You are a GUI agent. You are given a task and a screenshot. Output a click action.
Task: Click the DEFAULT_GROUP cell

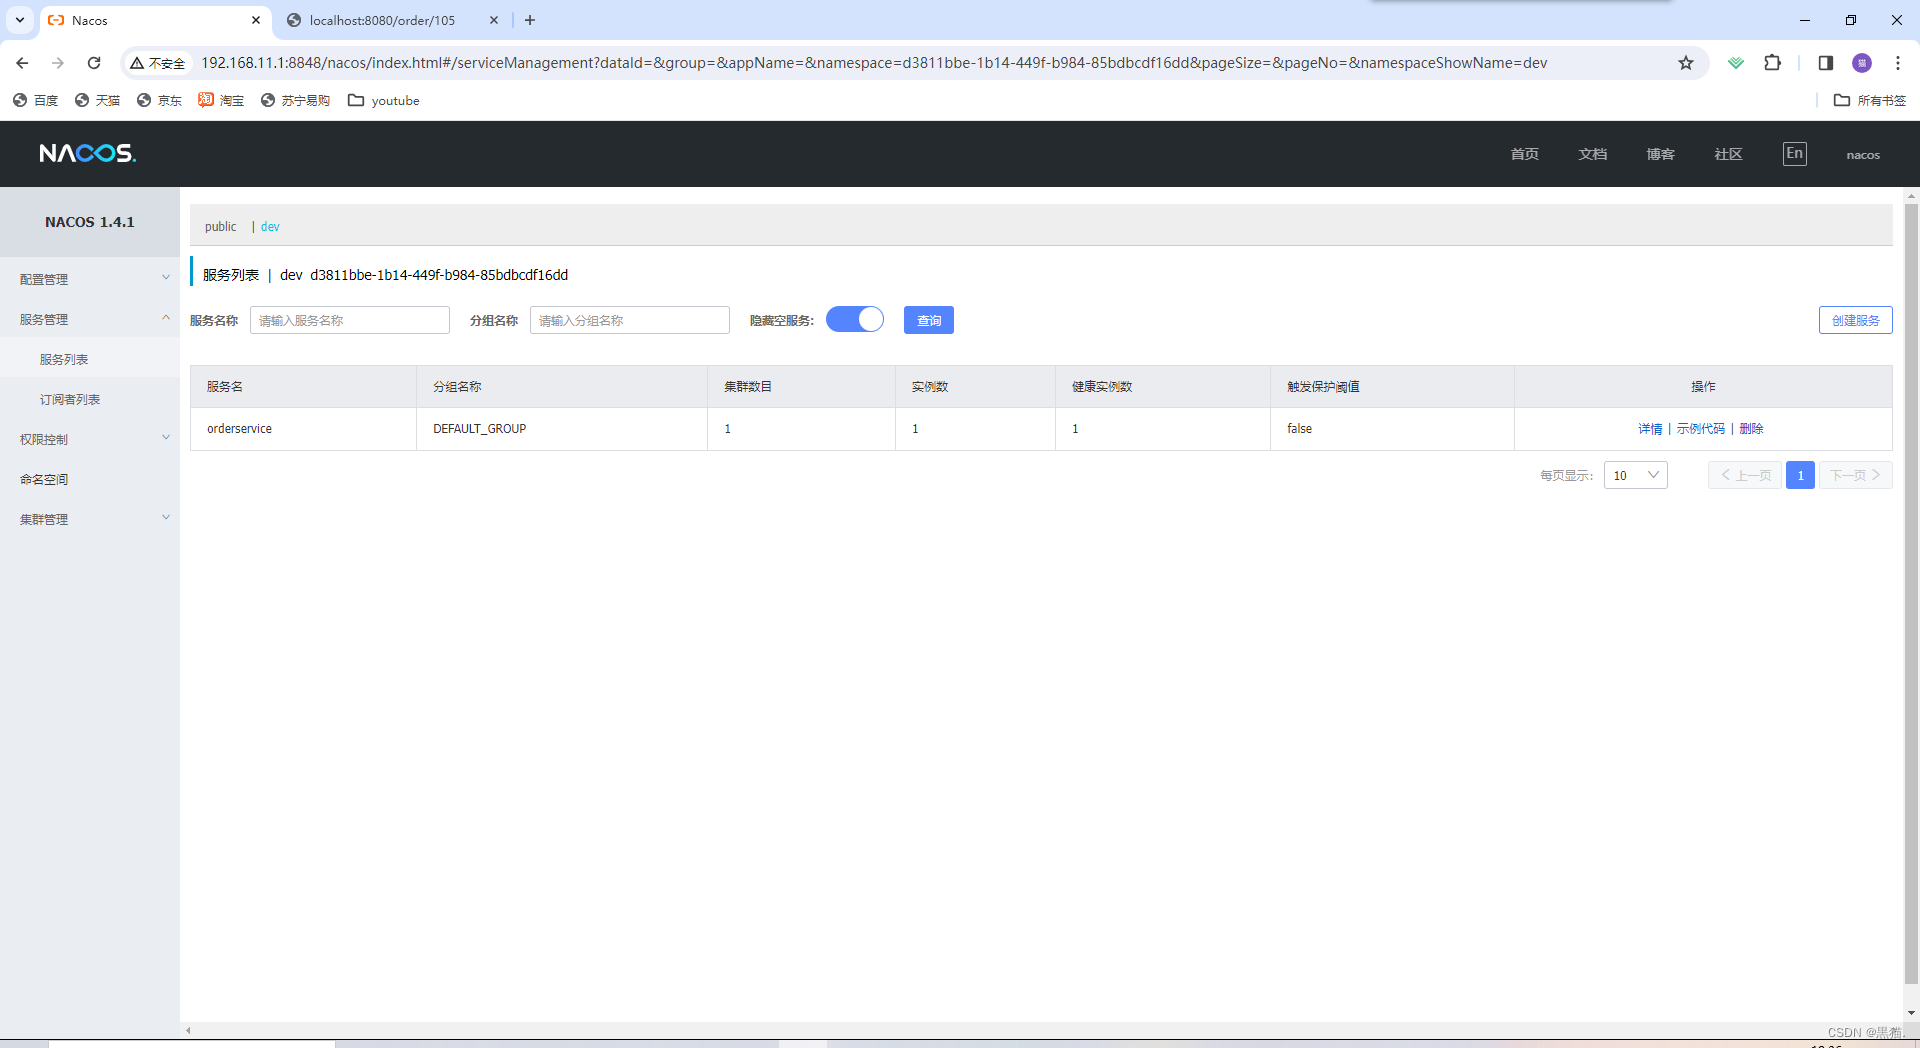pyautogui.click(x=562, y=429)
